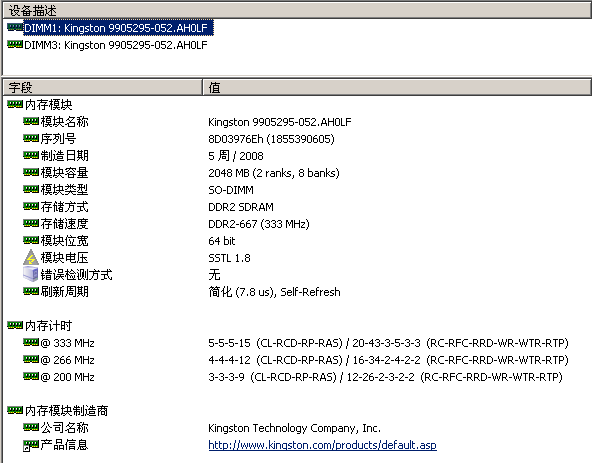The image size is (592, 463).
Task: Select DIMM3: Kingston 9905295-052.AH0LF entry
Action: click(116, 45)
